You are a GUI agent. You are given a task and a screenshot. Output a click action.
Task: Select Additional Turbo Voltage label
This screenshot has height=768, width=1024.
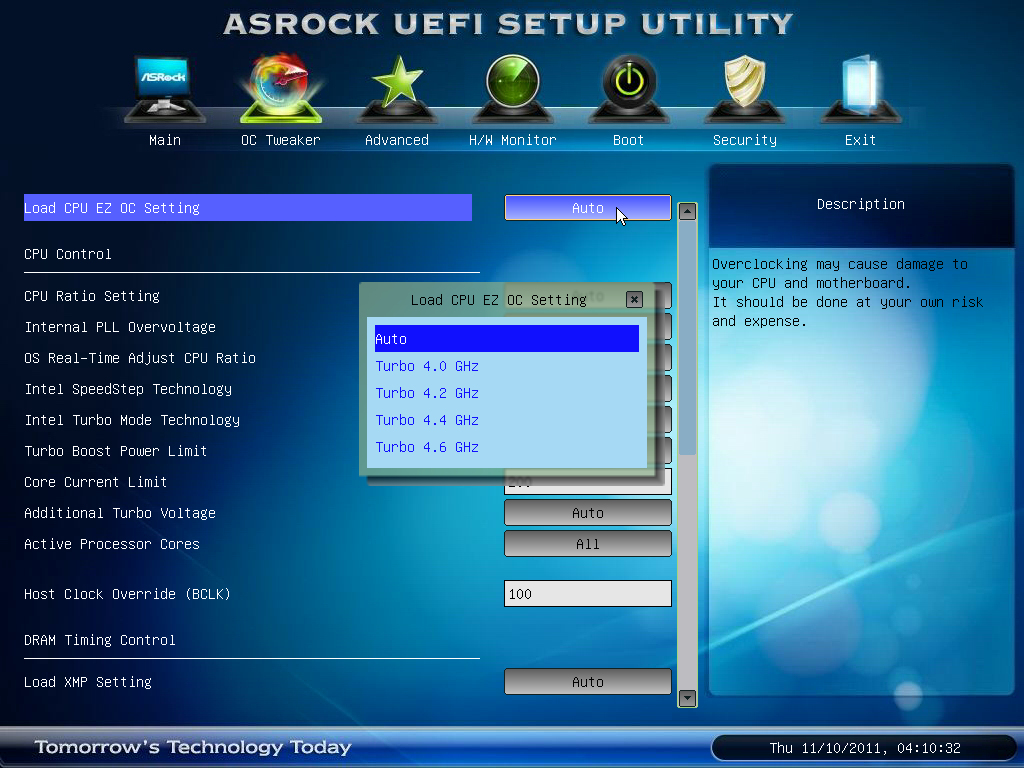pos(120,513)
